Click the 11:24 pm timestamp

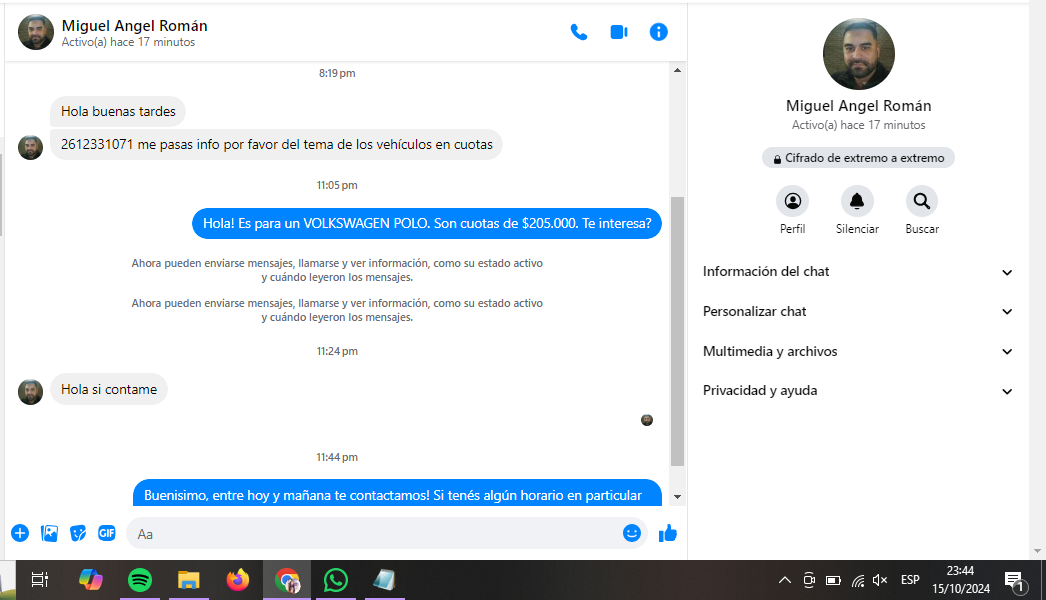(x=337, y=351)
